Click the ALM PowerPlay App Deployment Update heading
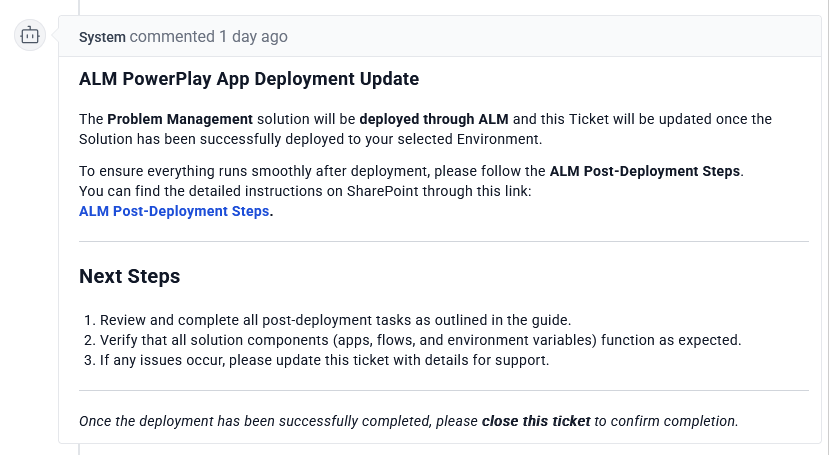The image size is (830, 455). coord(248,79)
